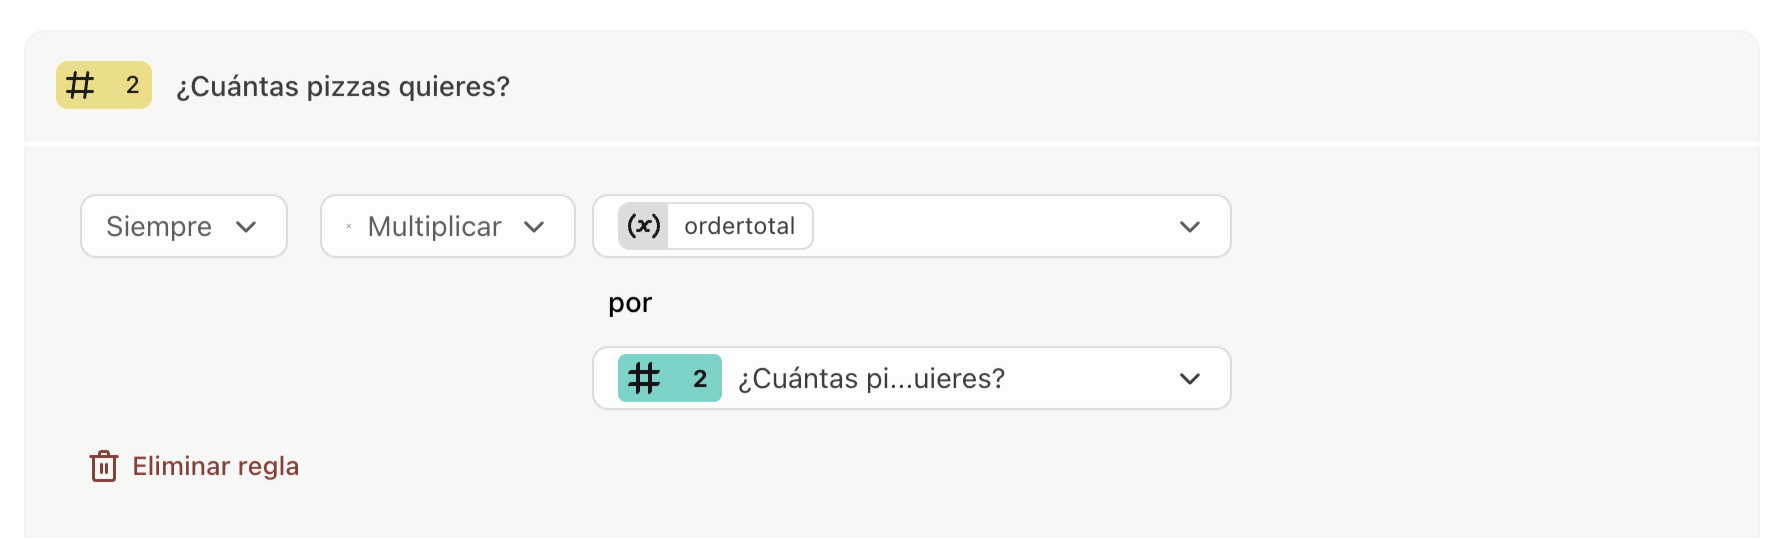Click the chevron in the question selector
This screenshot has width=1788, height=540.
tap(1189, 379)
